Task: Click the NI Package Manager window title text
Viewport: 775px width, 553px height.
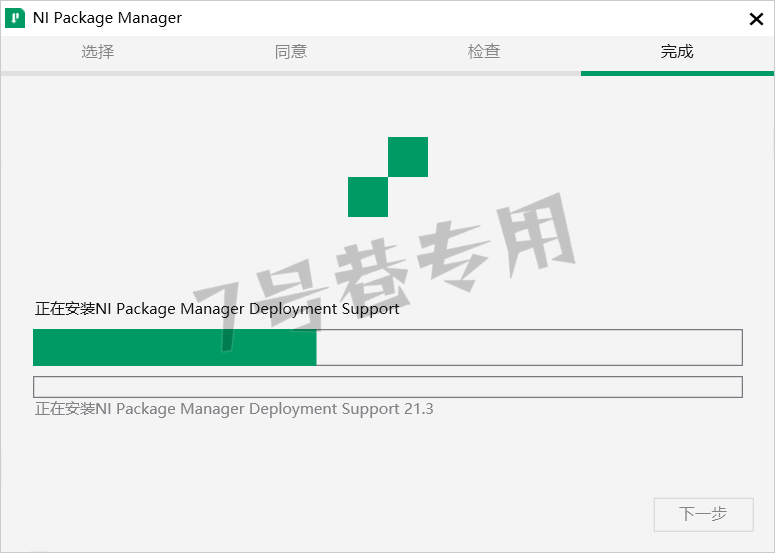Action: (107, 18)
